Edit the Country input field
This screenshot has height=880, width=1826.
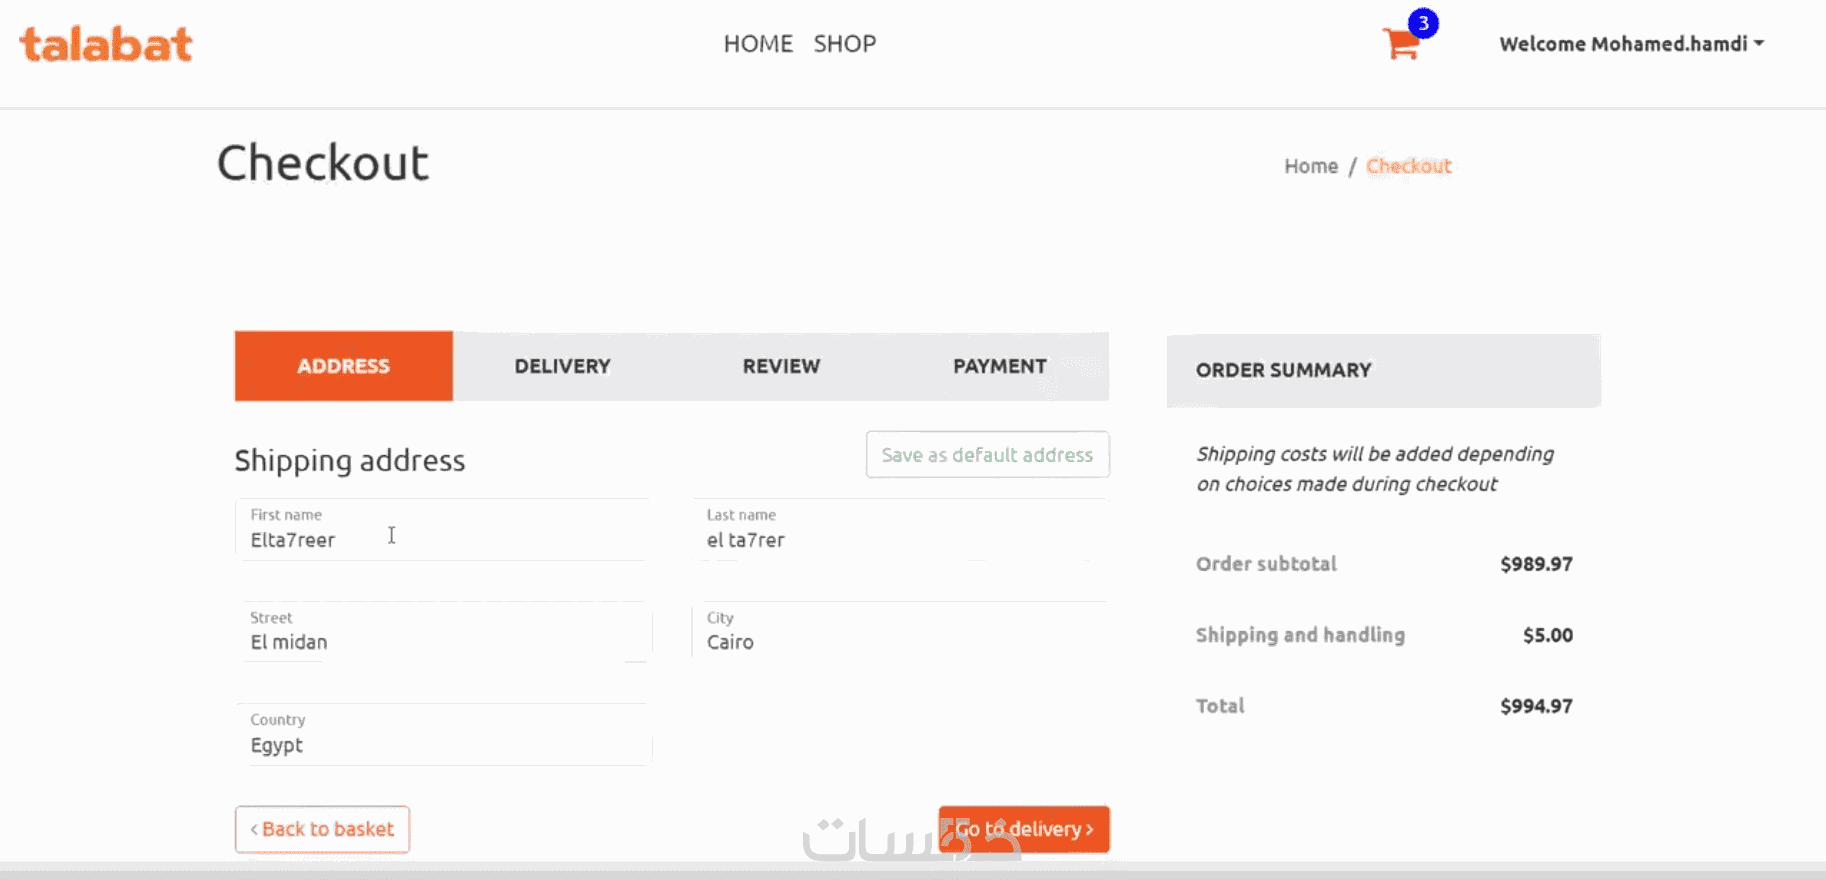442,745
